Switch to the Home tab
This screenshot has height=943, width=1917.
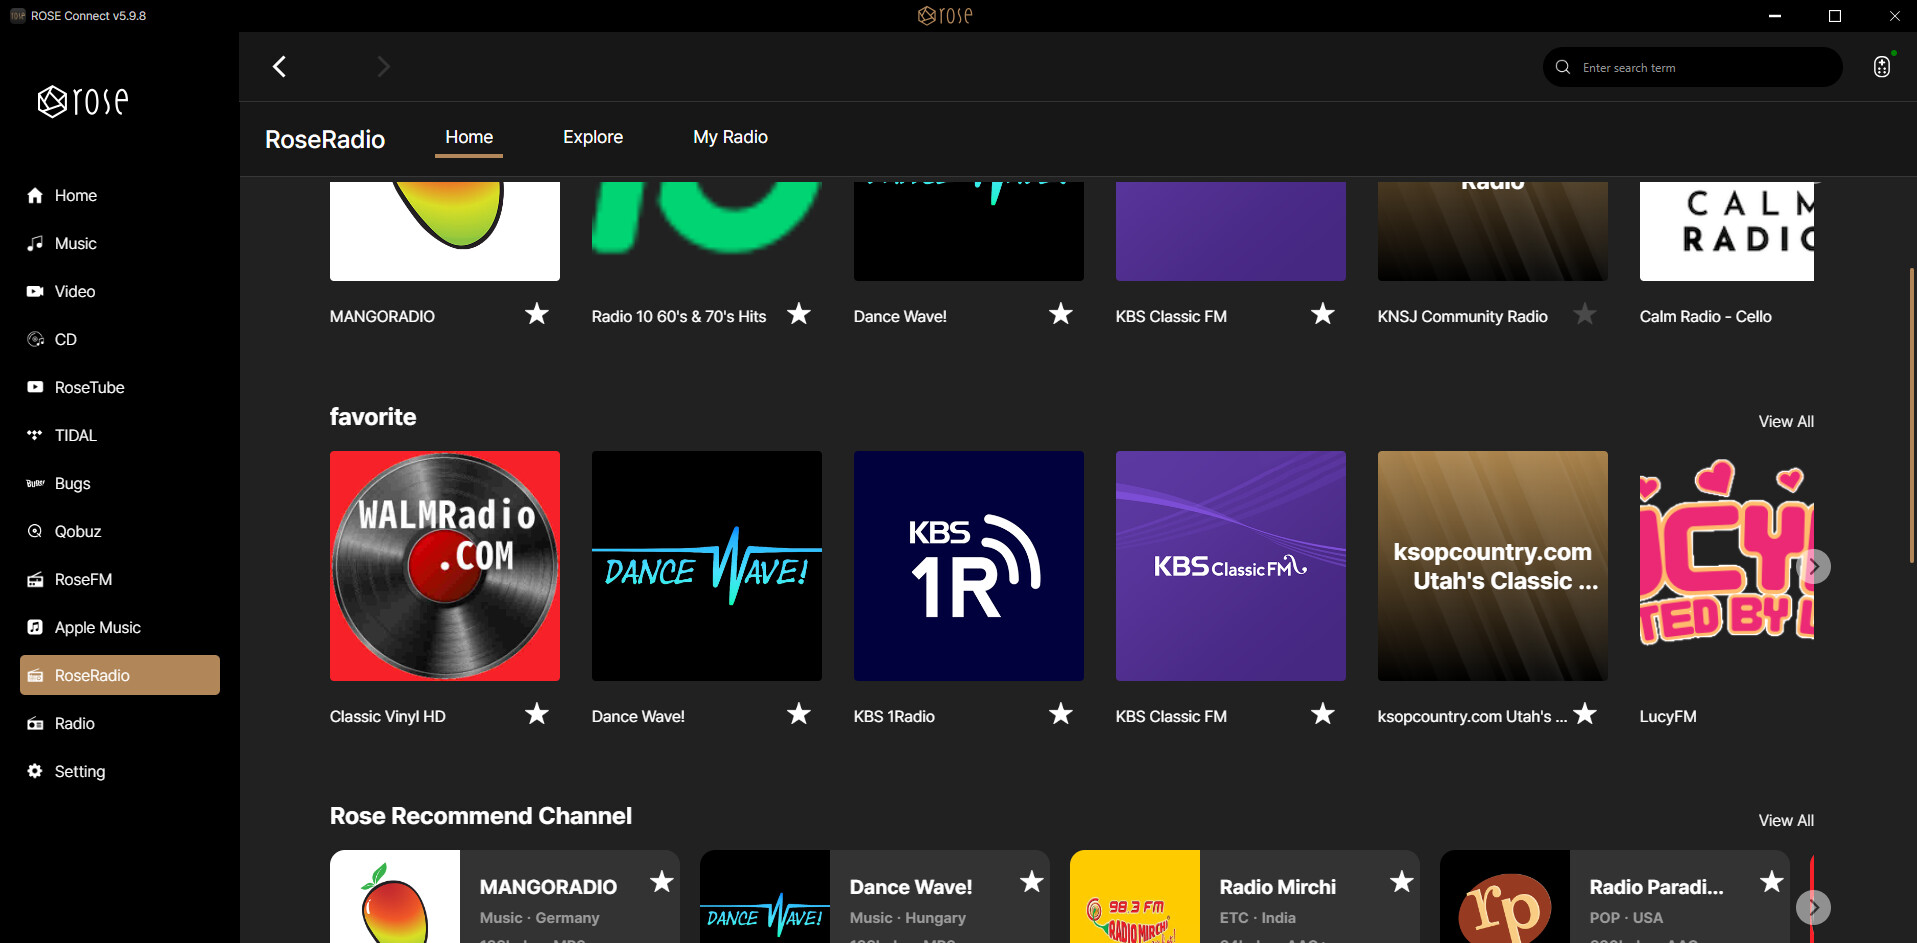pos(469,137)
